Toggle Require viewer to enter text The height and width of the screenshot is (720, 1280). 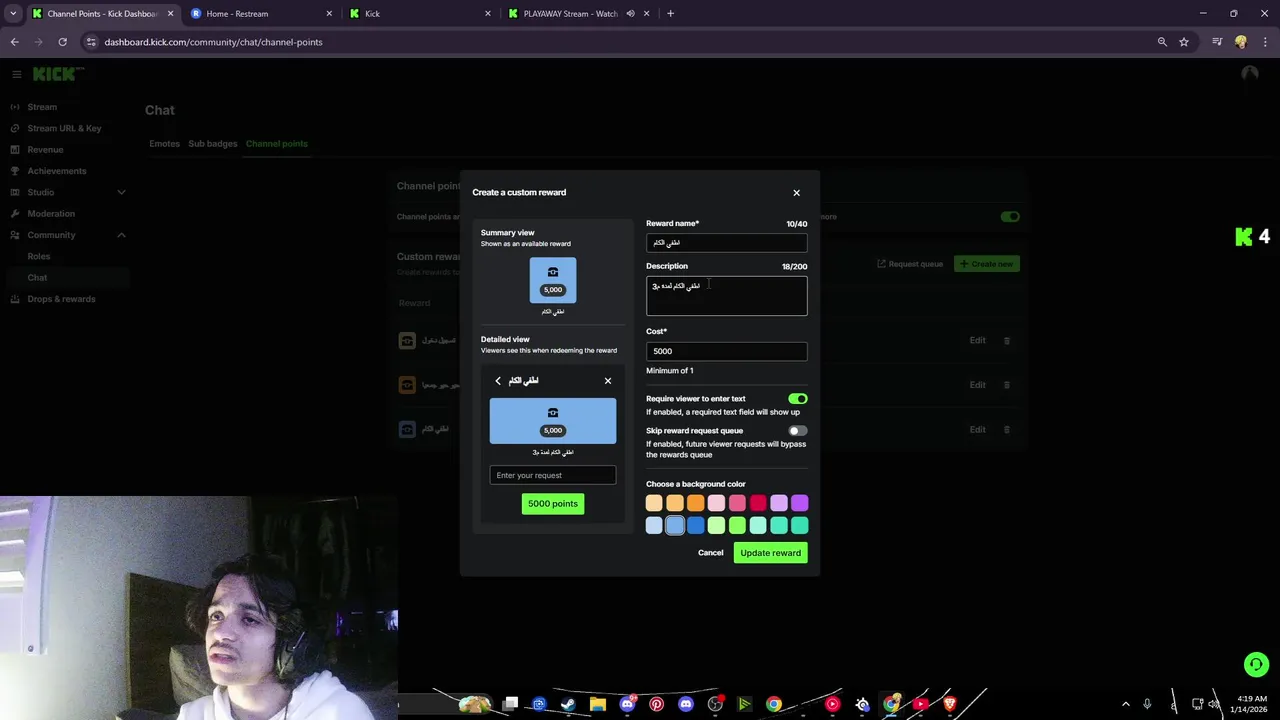coord(797,399)
